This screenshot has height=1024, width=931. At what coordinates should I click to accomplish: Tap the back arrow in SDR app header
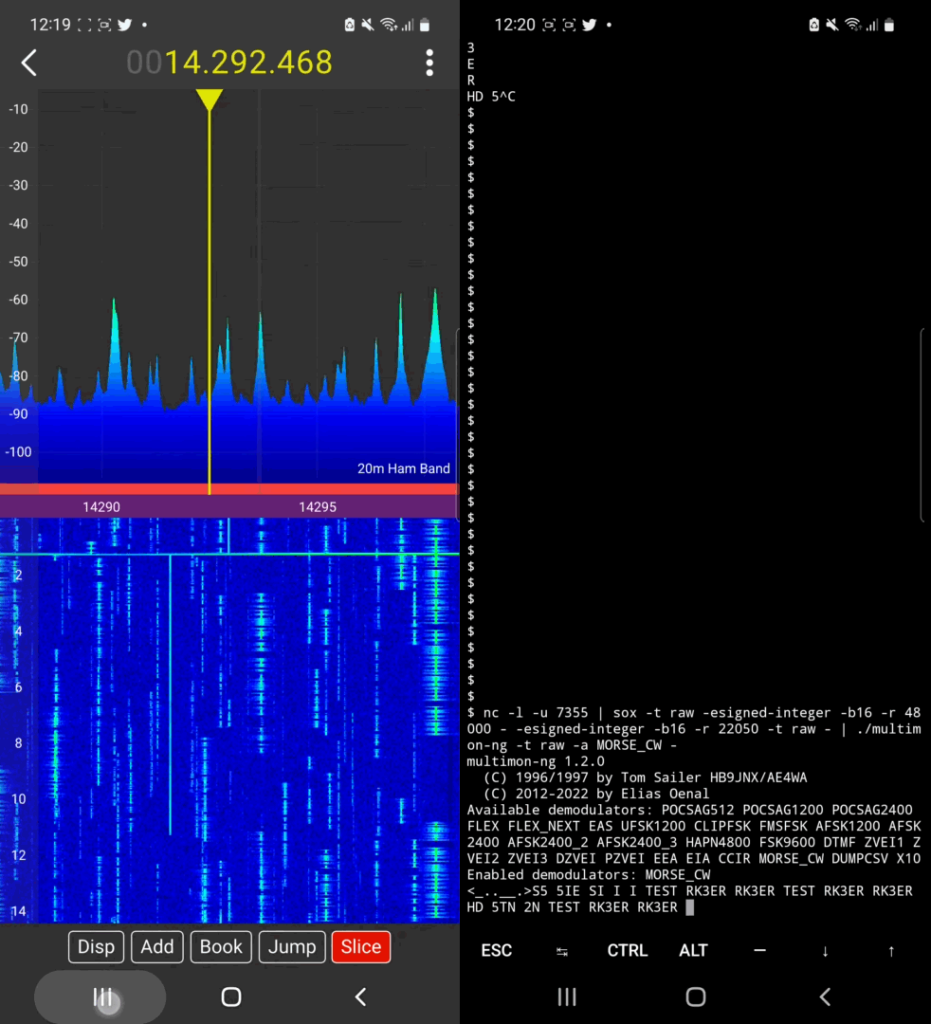(x=29, y=63)
